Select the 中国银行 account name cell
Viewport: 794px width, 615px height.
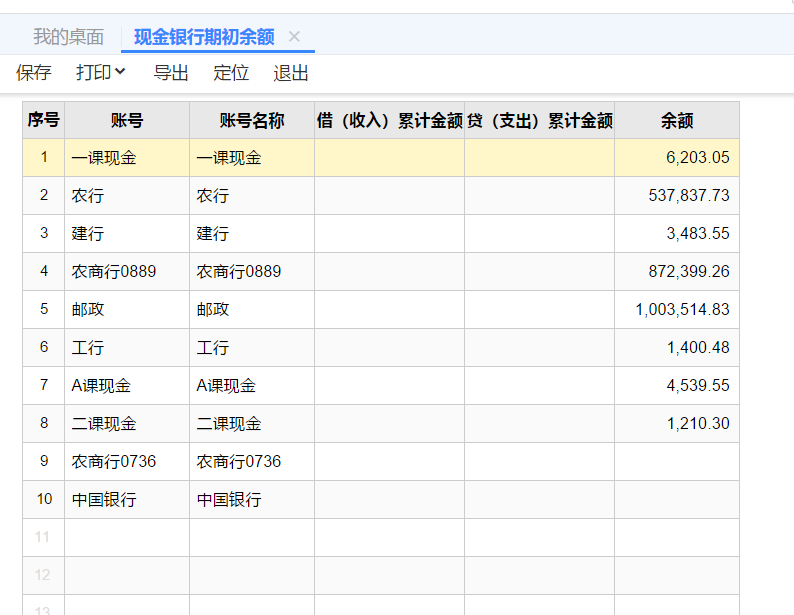[252, 499]
